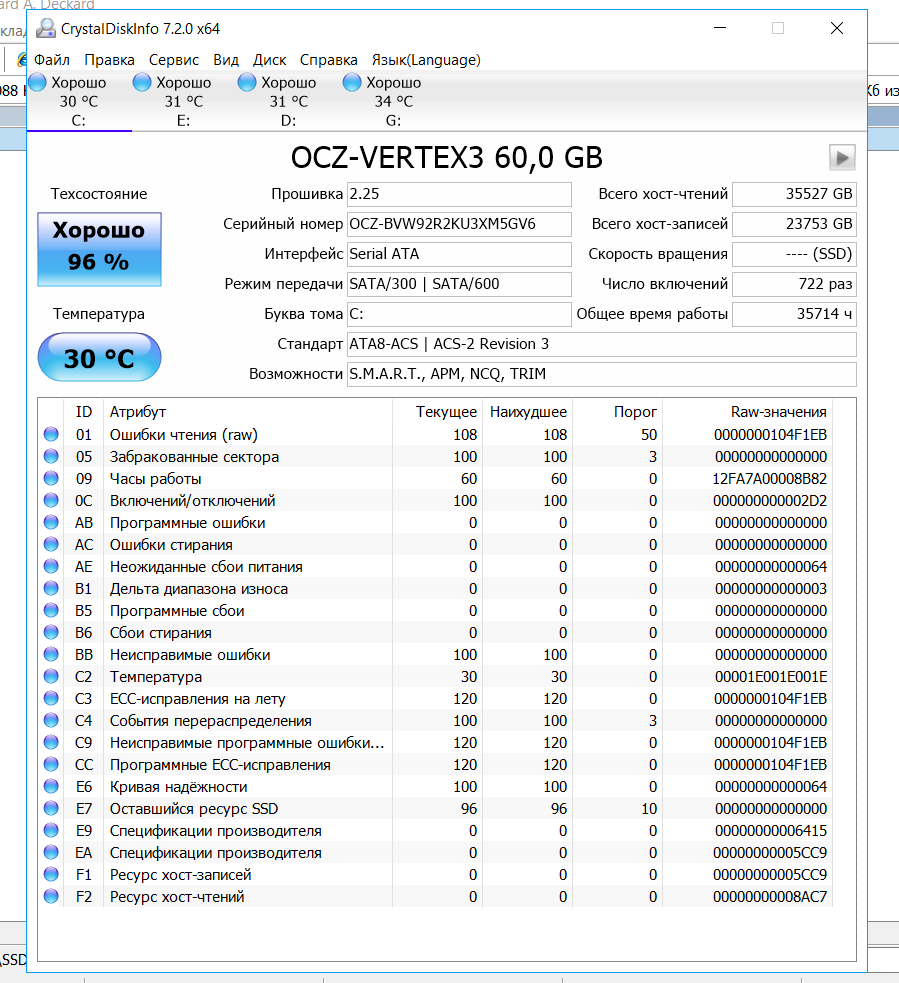
Task: Click status icon for attribute C3 row
Action: 51,698
